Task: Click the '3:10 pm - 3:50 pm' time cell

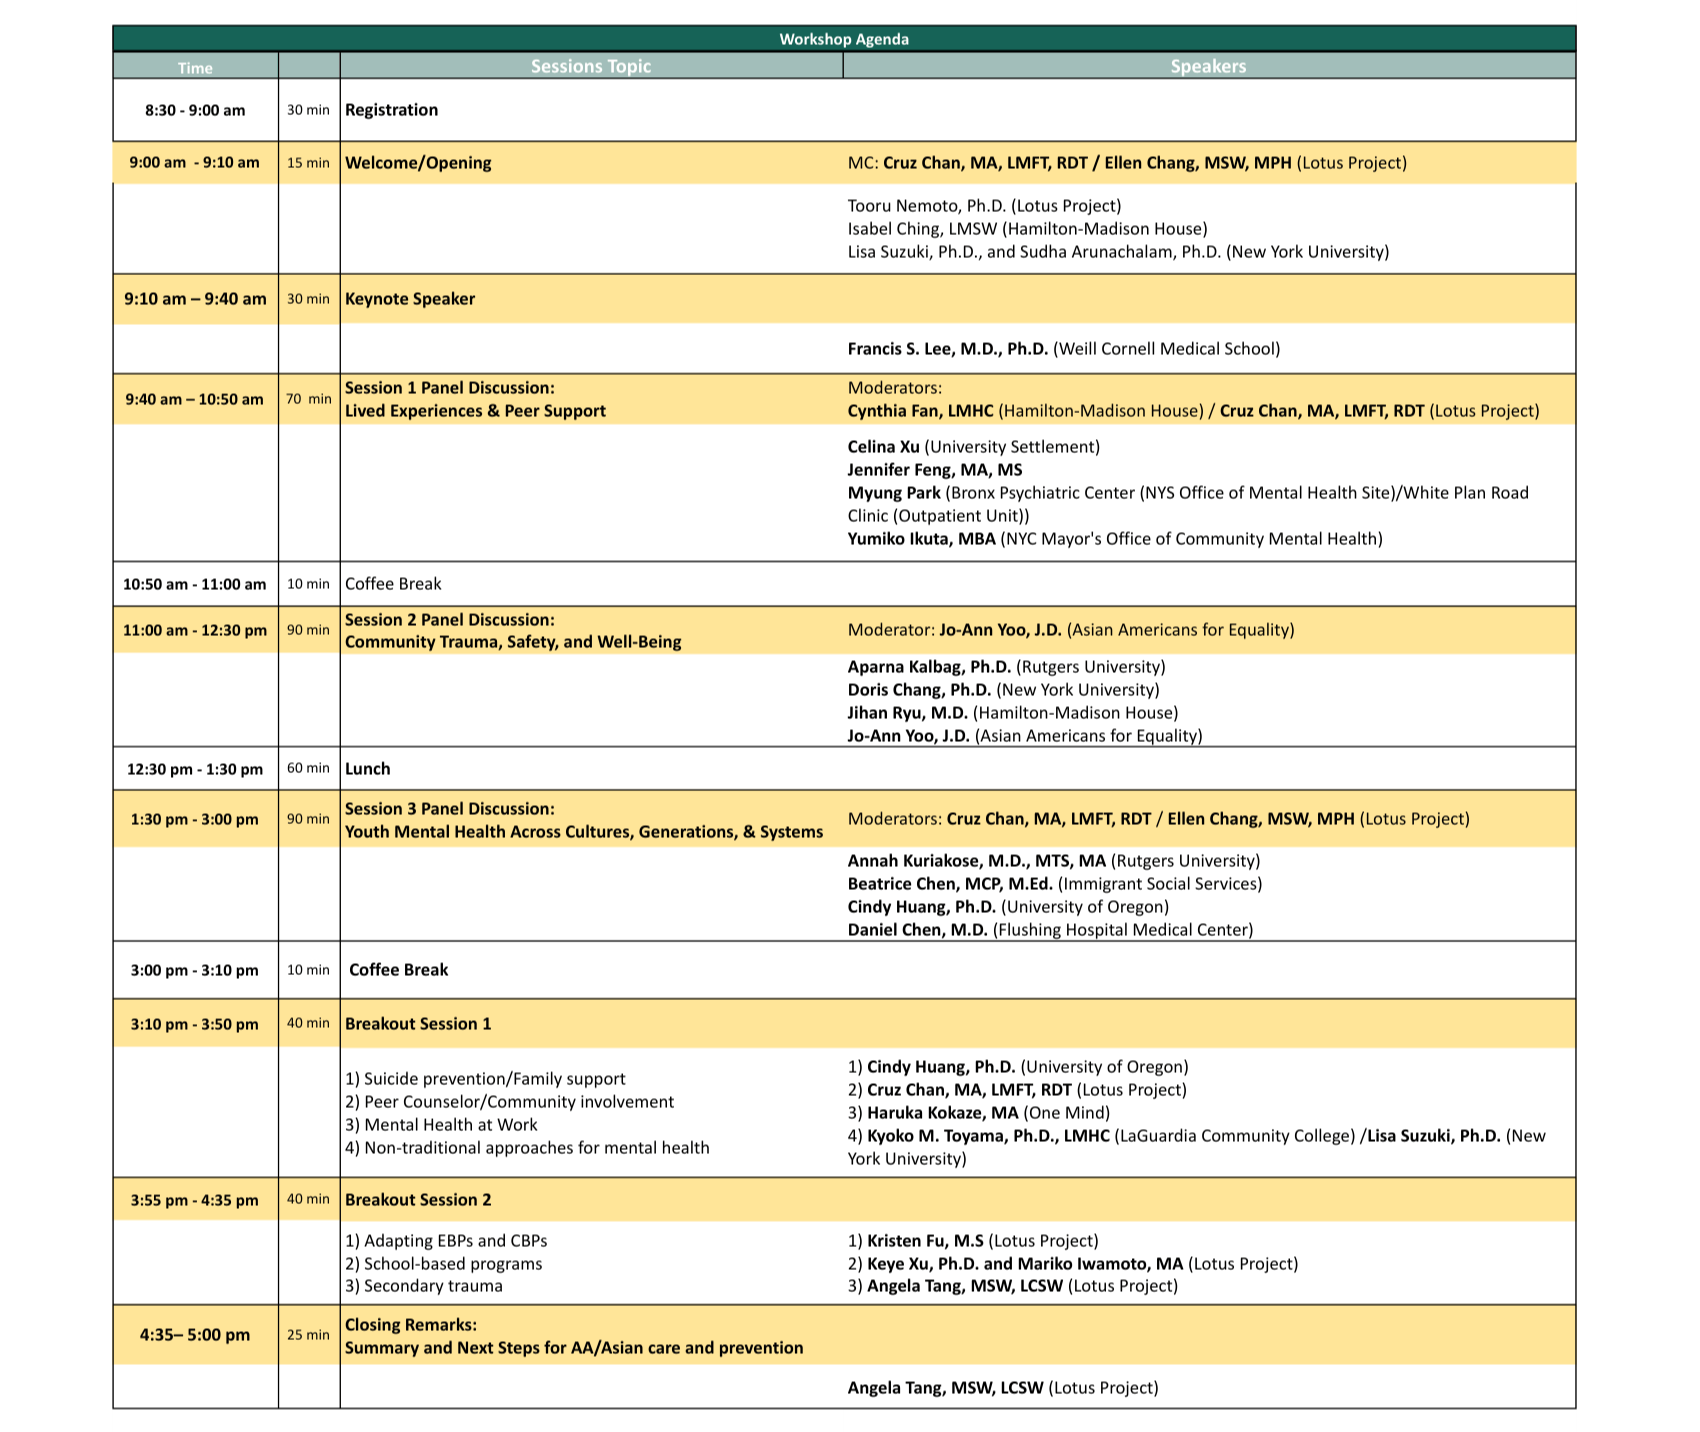Action: point(195,1024)
